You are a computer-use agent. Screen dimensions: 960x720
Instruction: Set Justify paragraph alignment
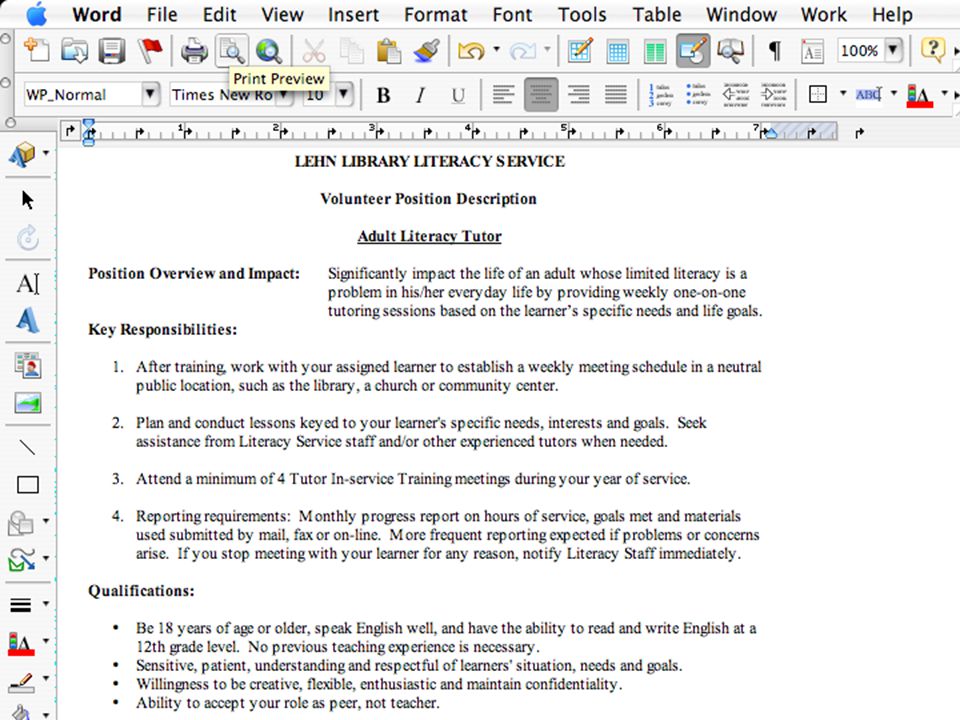click(x=616, y=95)
